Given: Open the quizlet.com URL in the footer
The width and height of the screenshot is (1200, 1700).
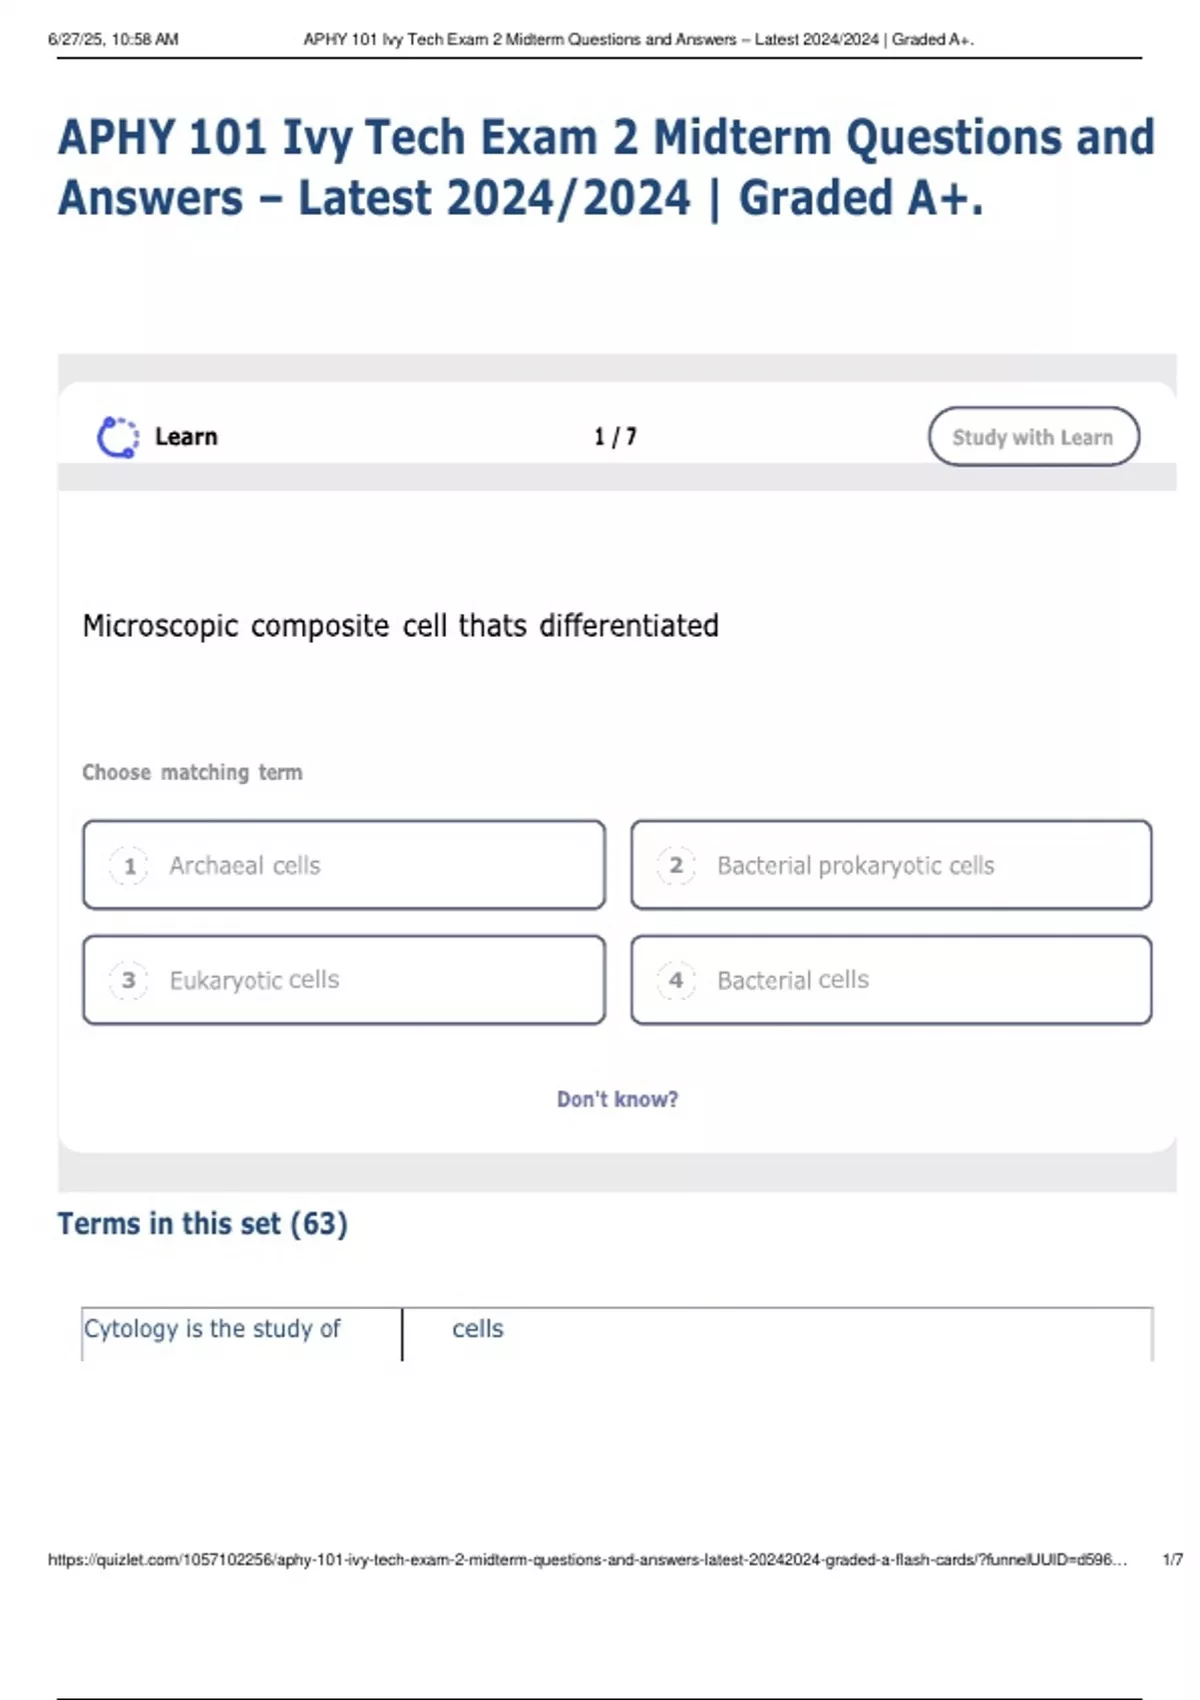Looking at the screenshot, I should click(x=587, y=1560).
